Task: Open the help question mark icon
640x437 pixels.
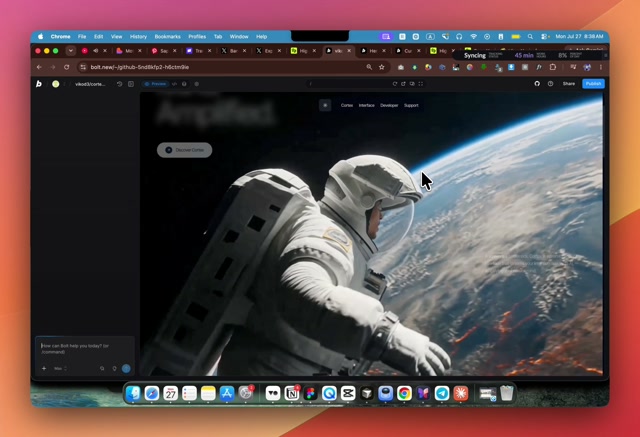Action: [551, 84]
